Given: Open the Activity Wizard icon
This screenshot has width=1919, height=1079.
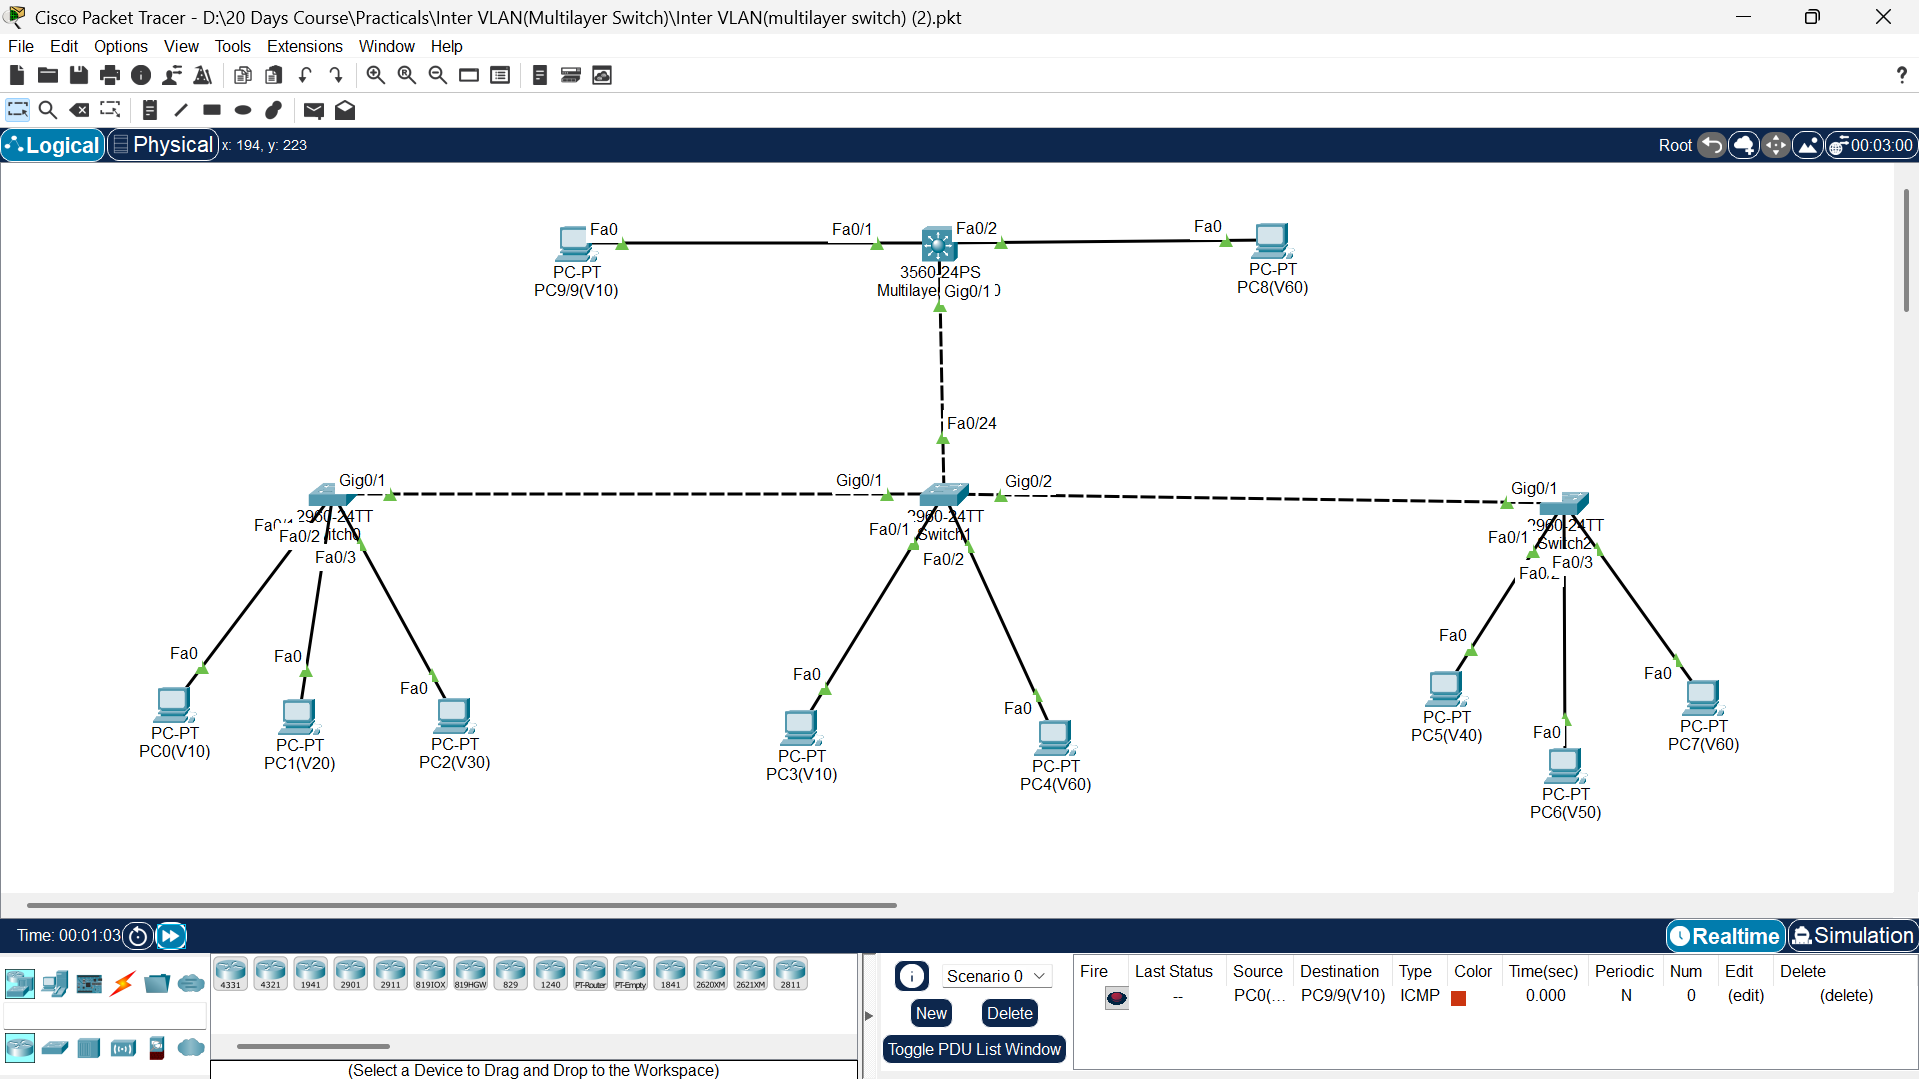Looking at the screenshot, I should point(203,75).
